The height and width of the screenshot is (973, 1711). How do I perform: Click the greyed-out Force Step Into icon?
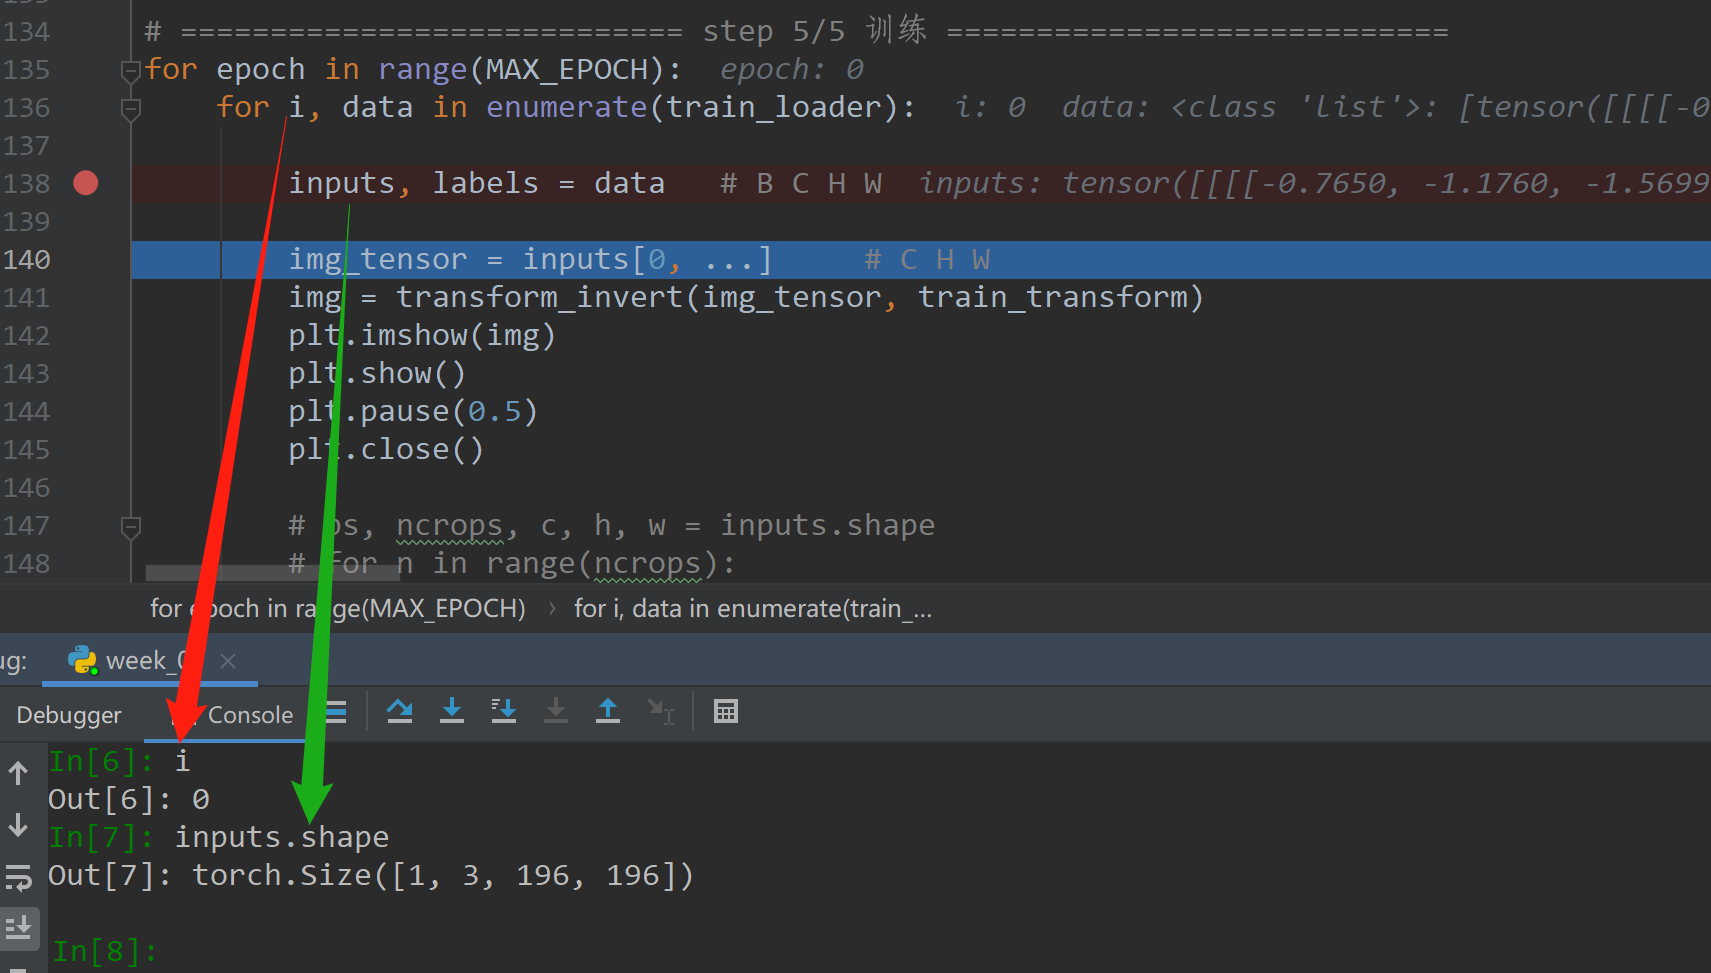tap(556, 711)
